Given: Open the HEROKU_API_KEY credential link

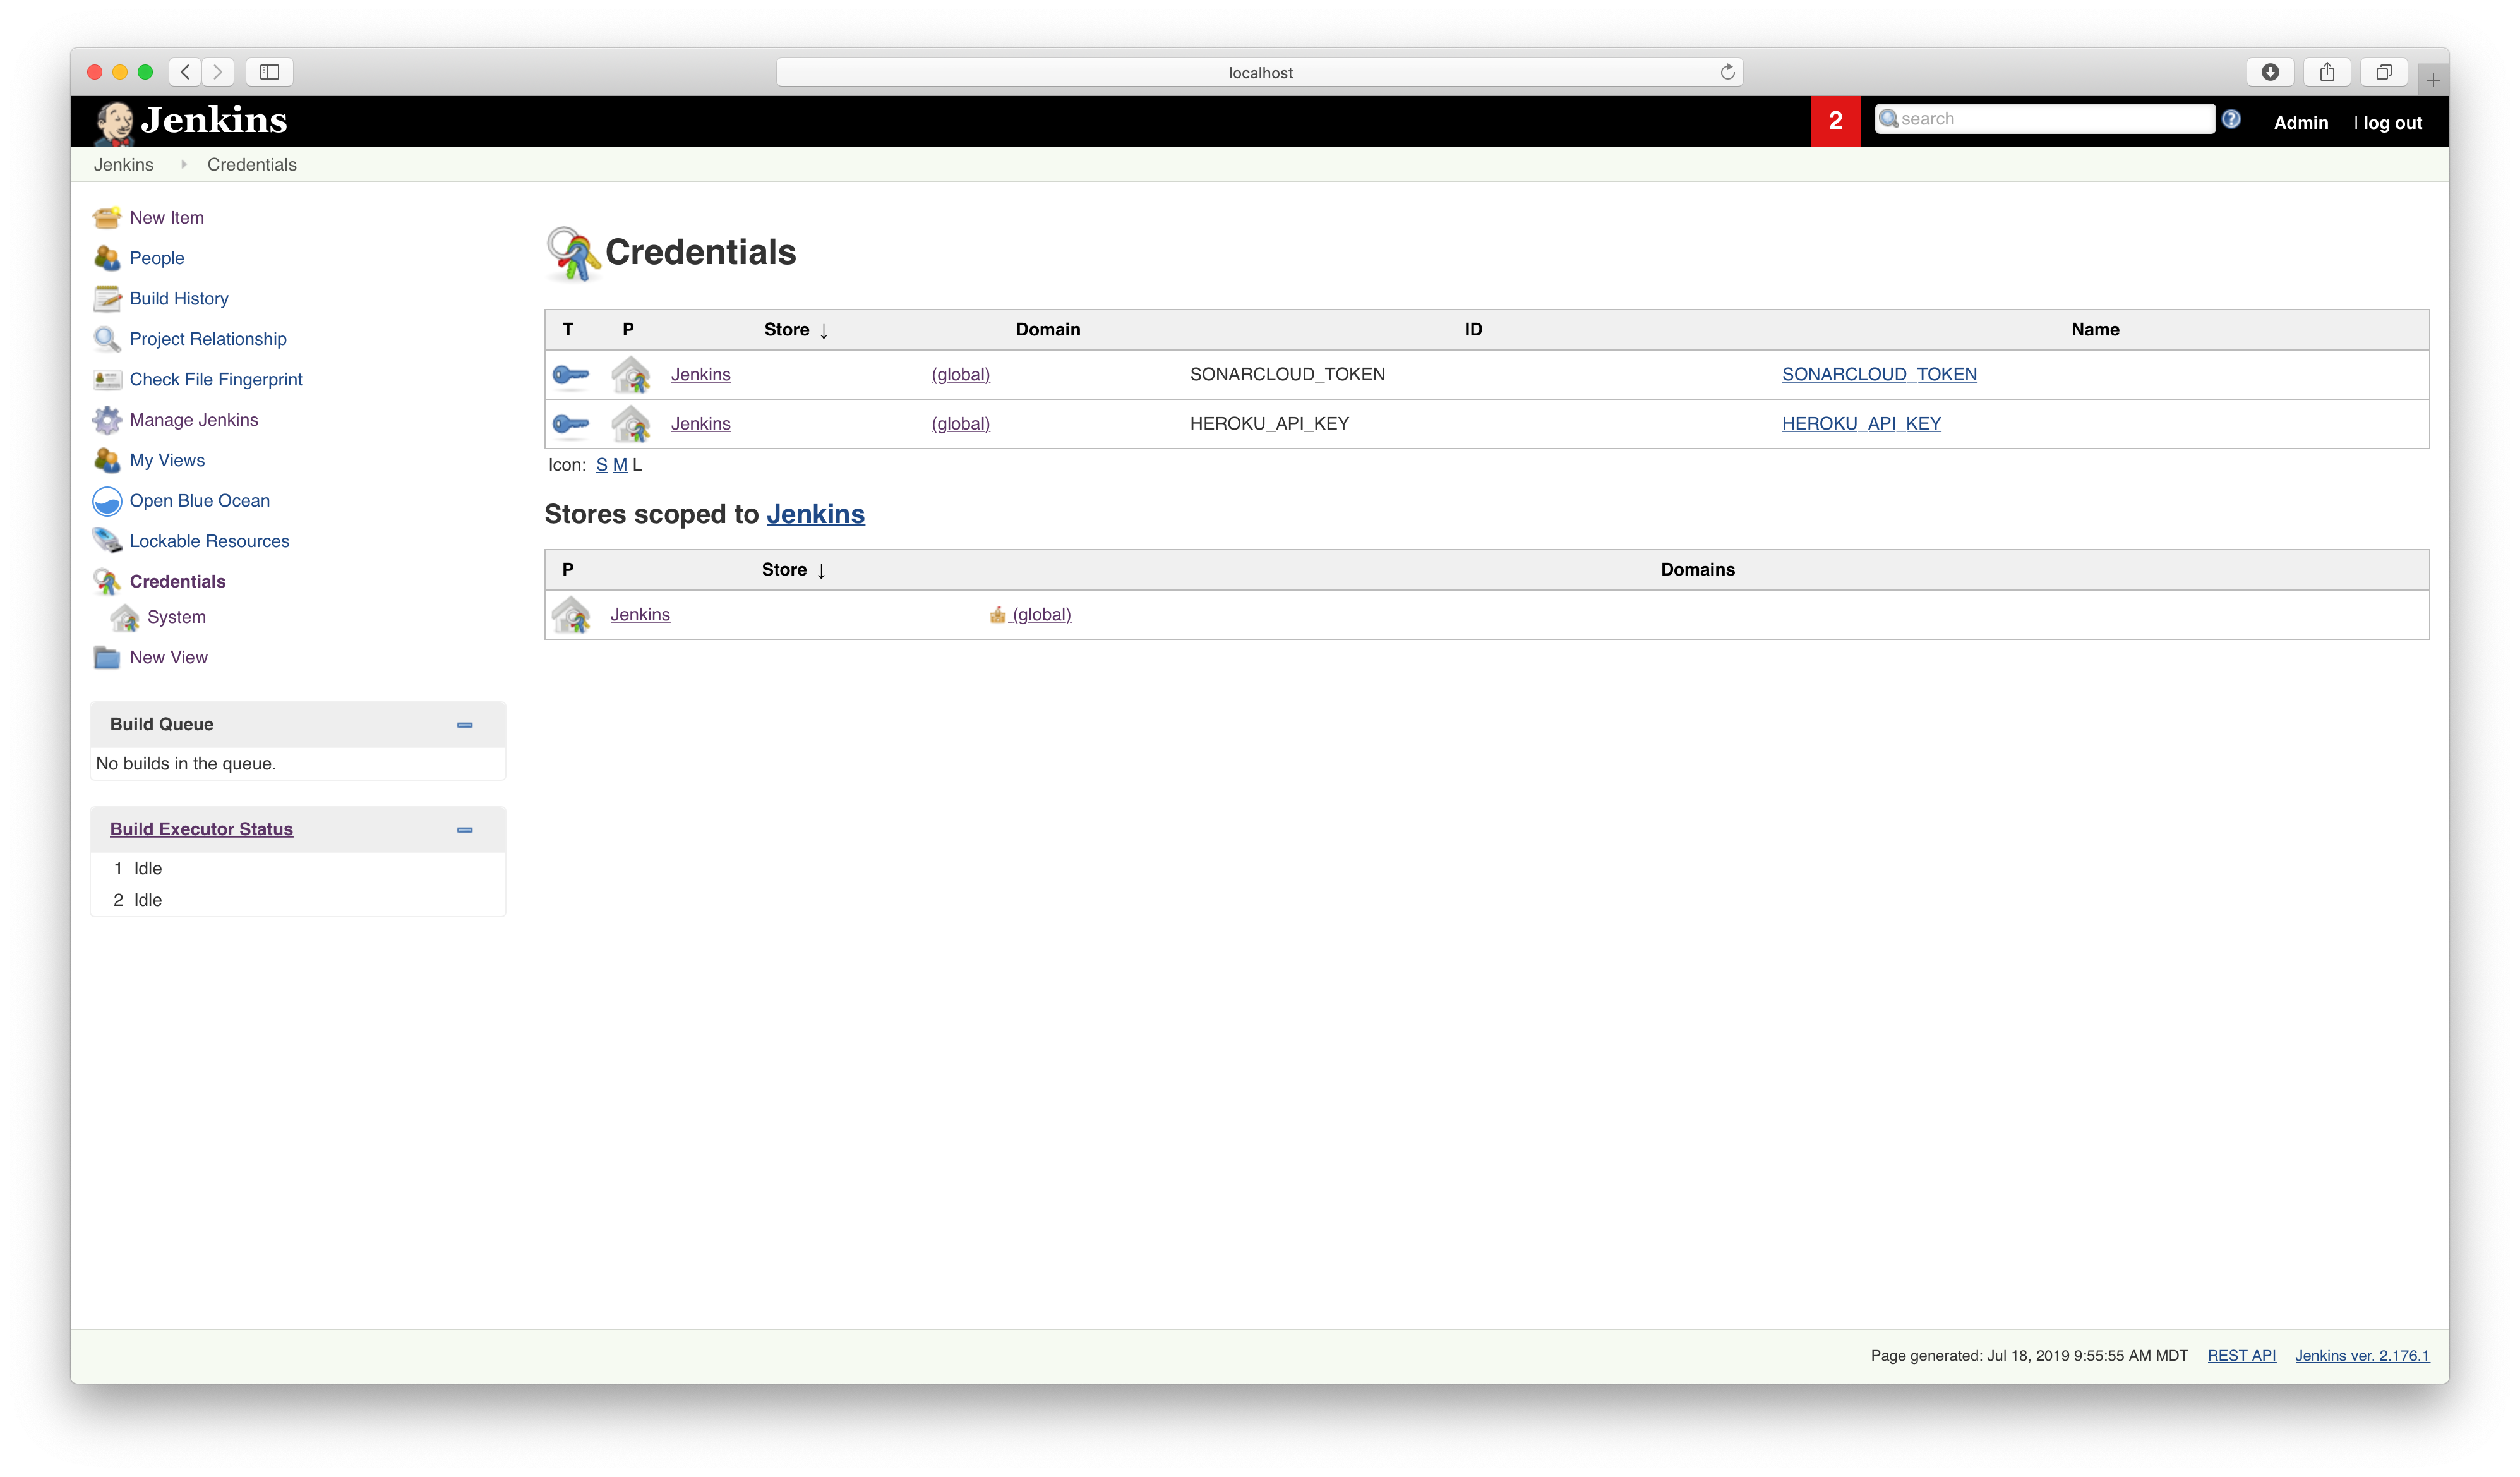Looking at the screenshot, I should (x=1861, y=424).
